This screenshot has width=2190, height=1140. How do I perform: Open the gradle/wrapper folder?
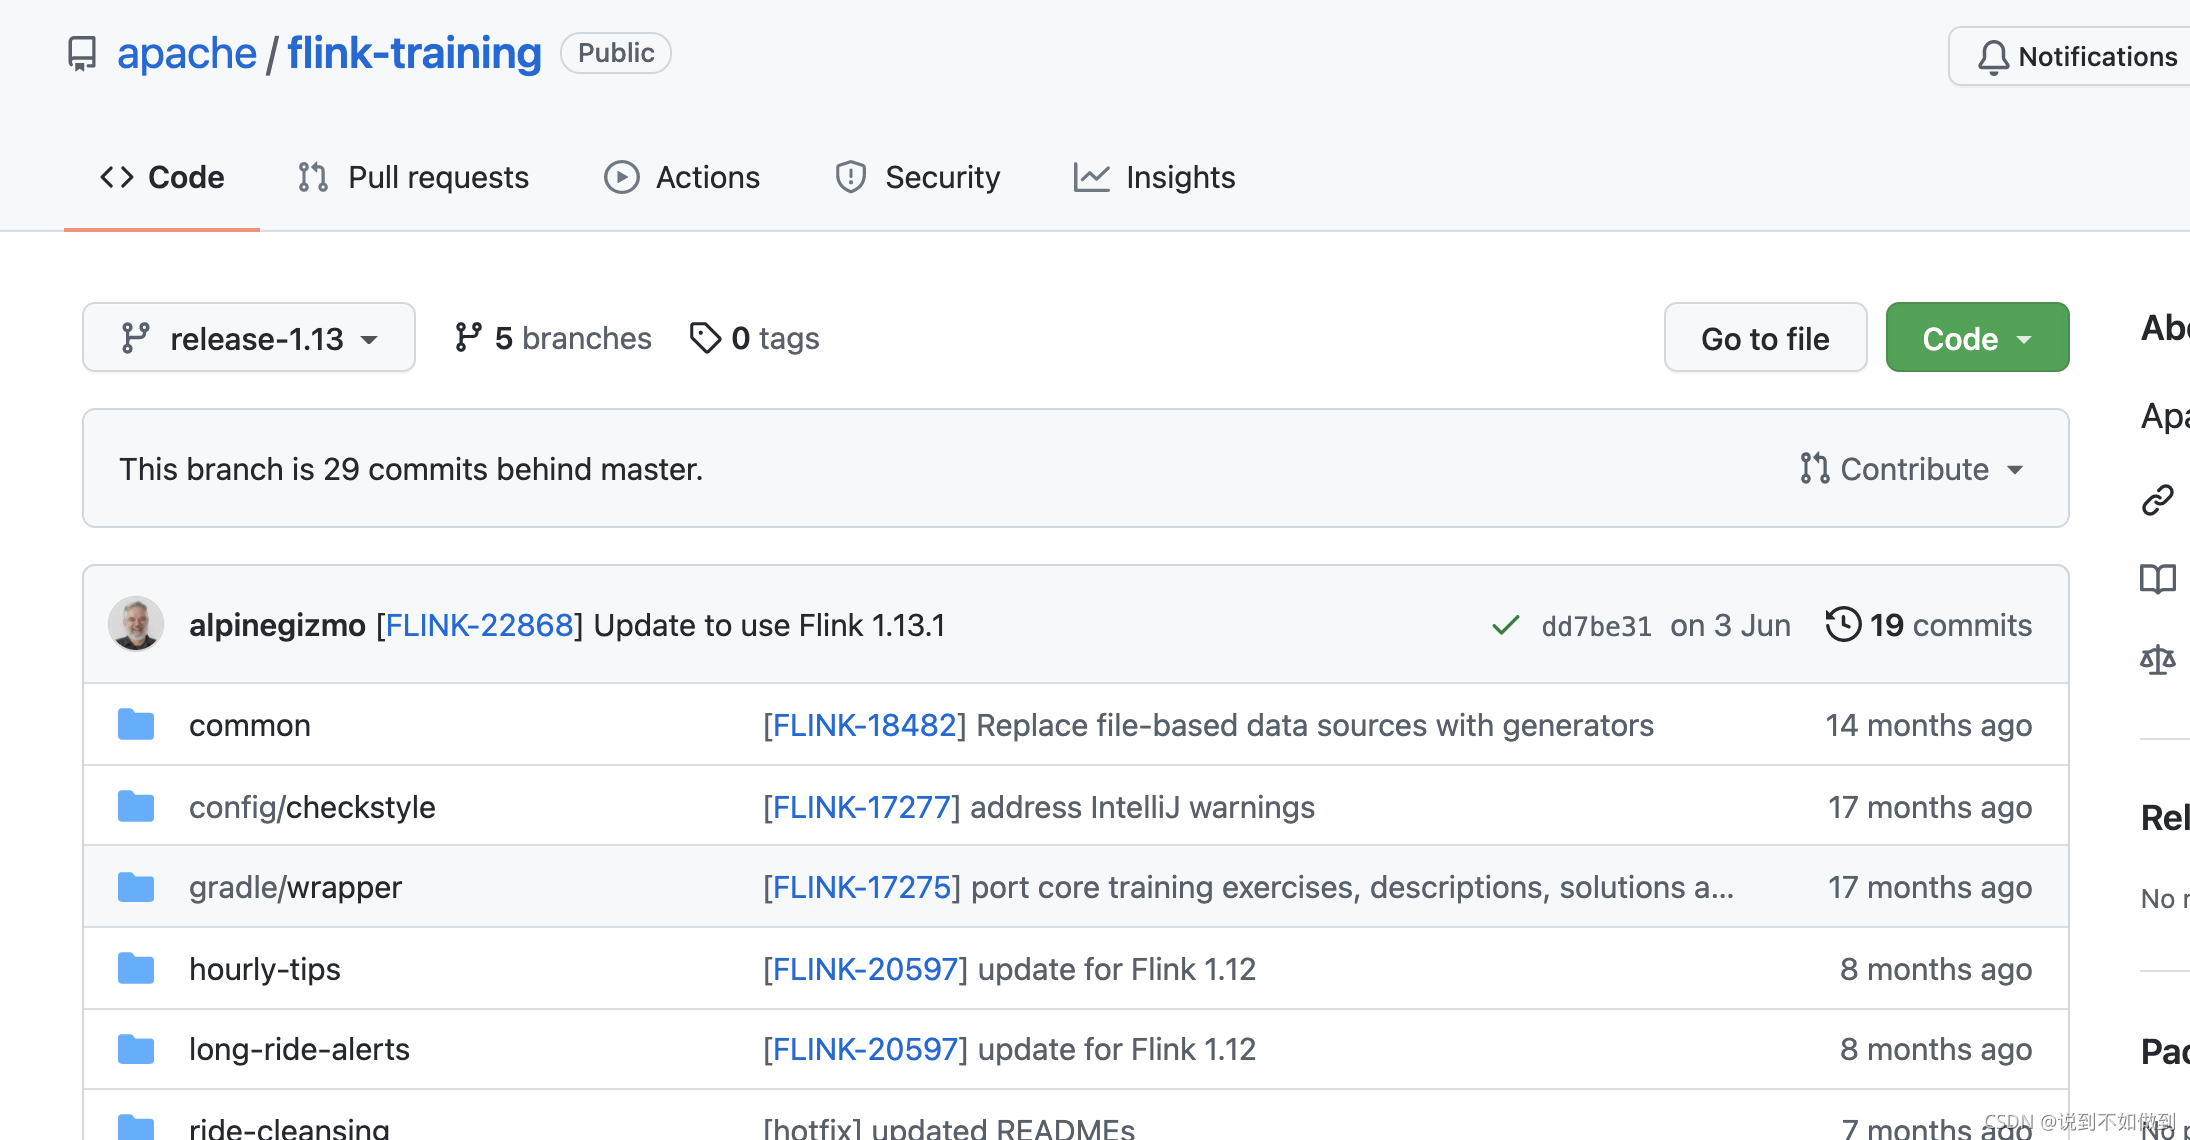[295, 887]
